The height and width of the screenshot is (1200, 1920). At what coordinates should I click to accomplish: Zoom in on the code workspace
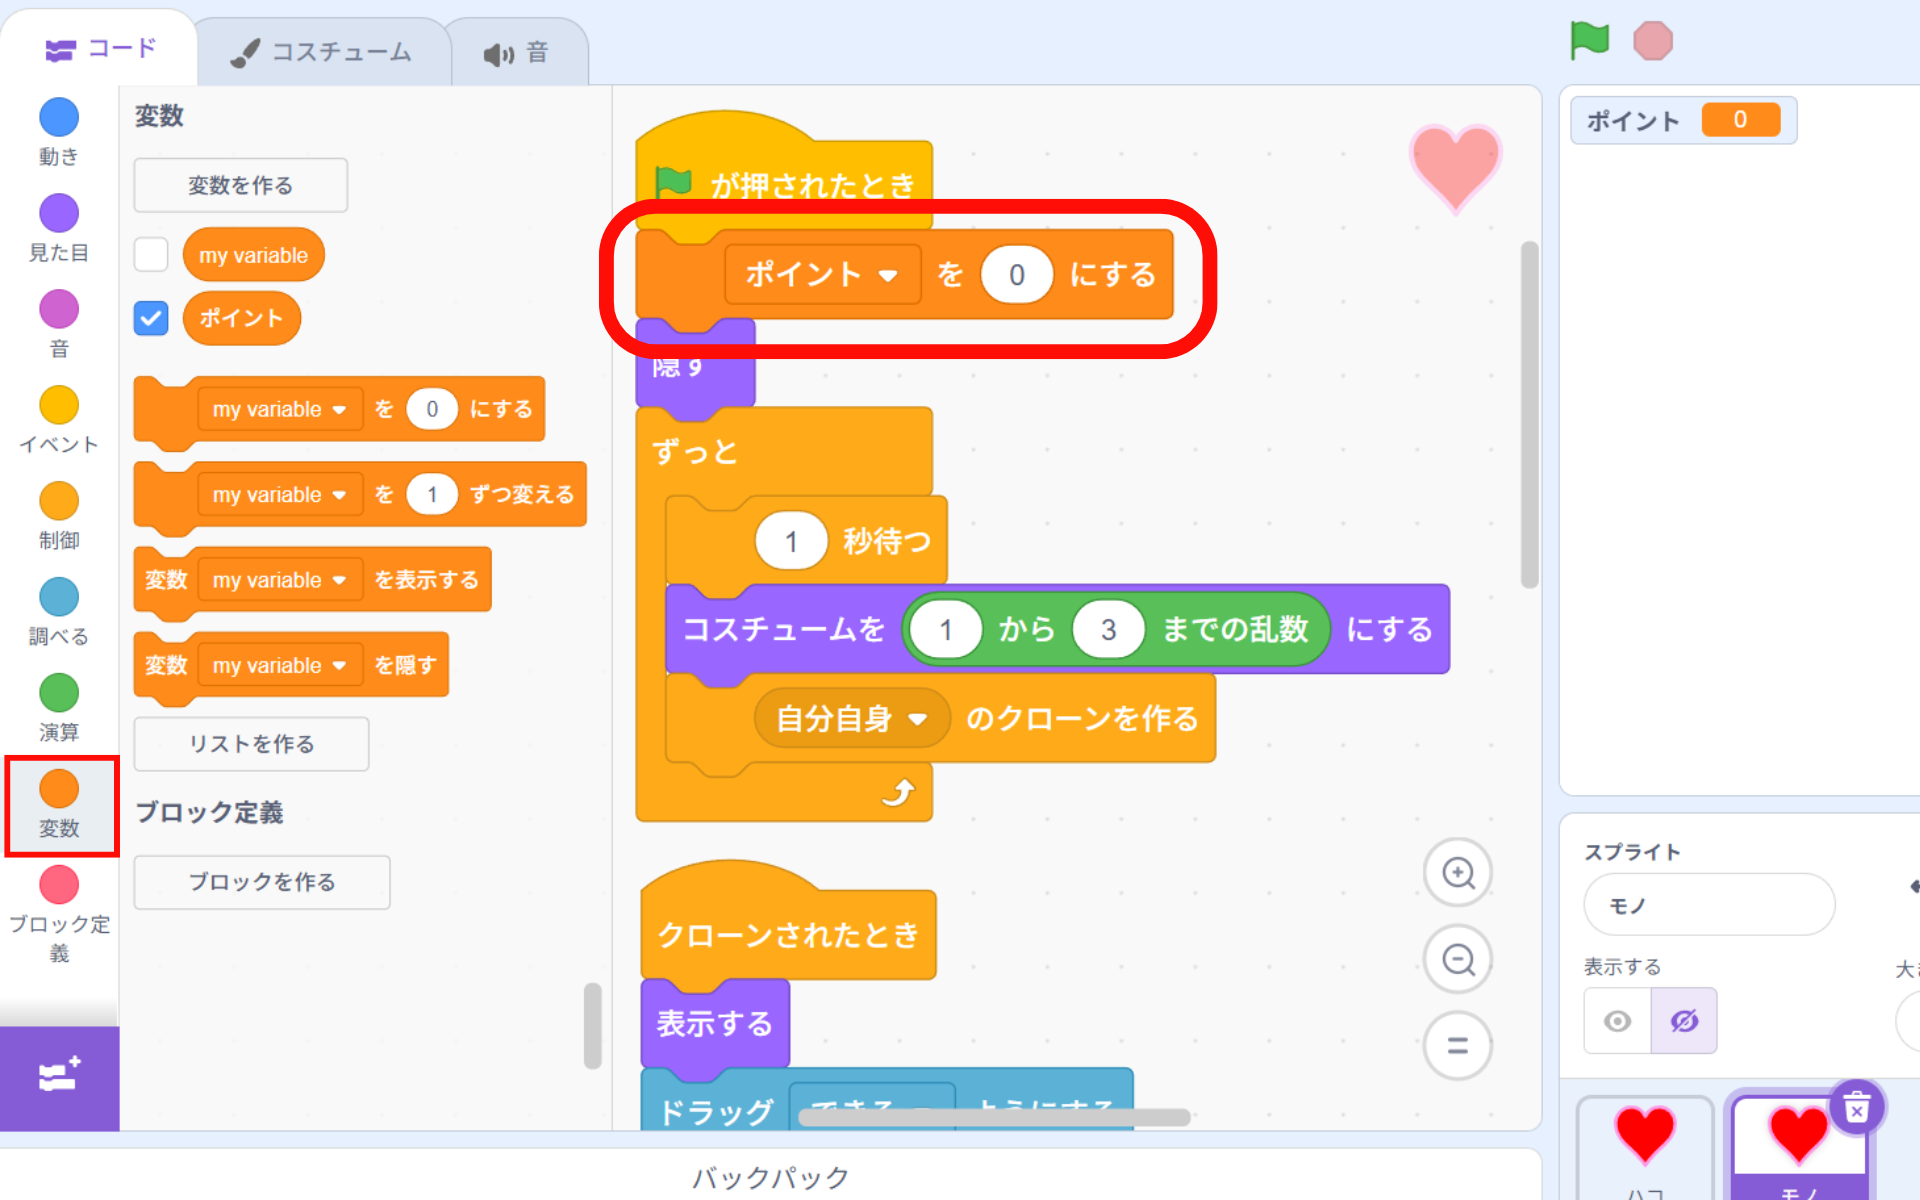click(x=1458, y=873)
